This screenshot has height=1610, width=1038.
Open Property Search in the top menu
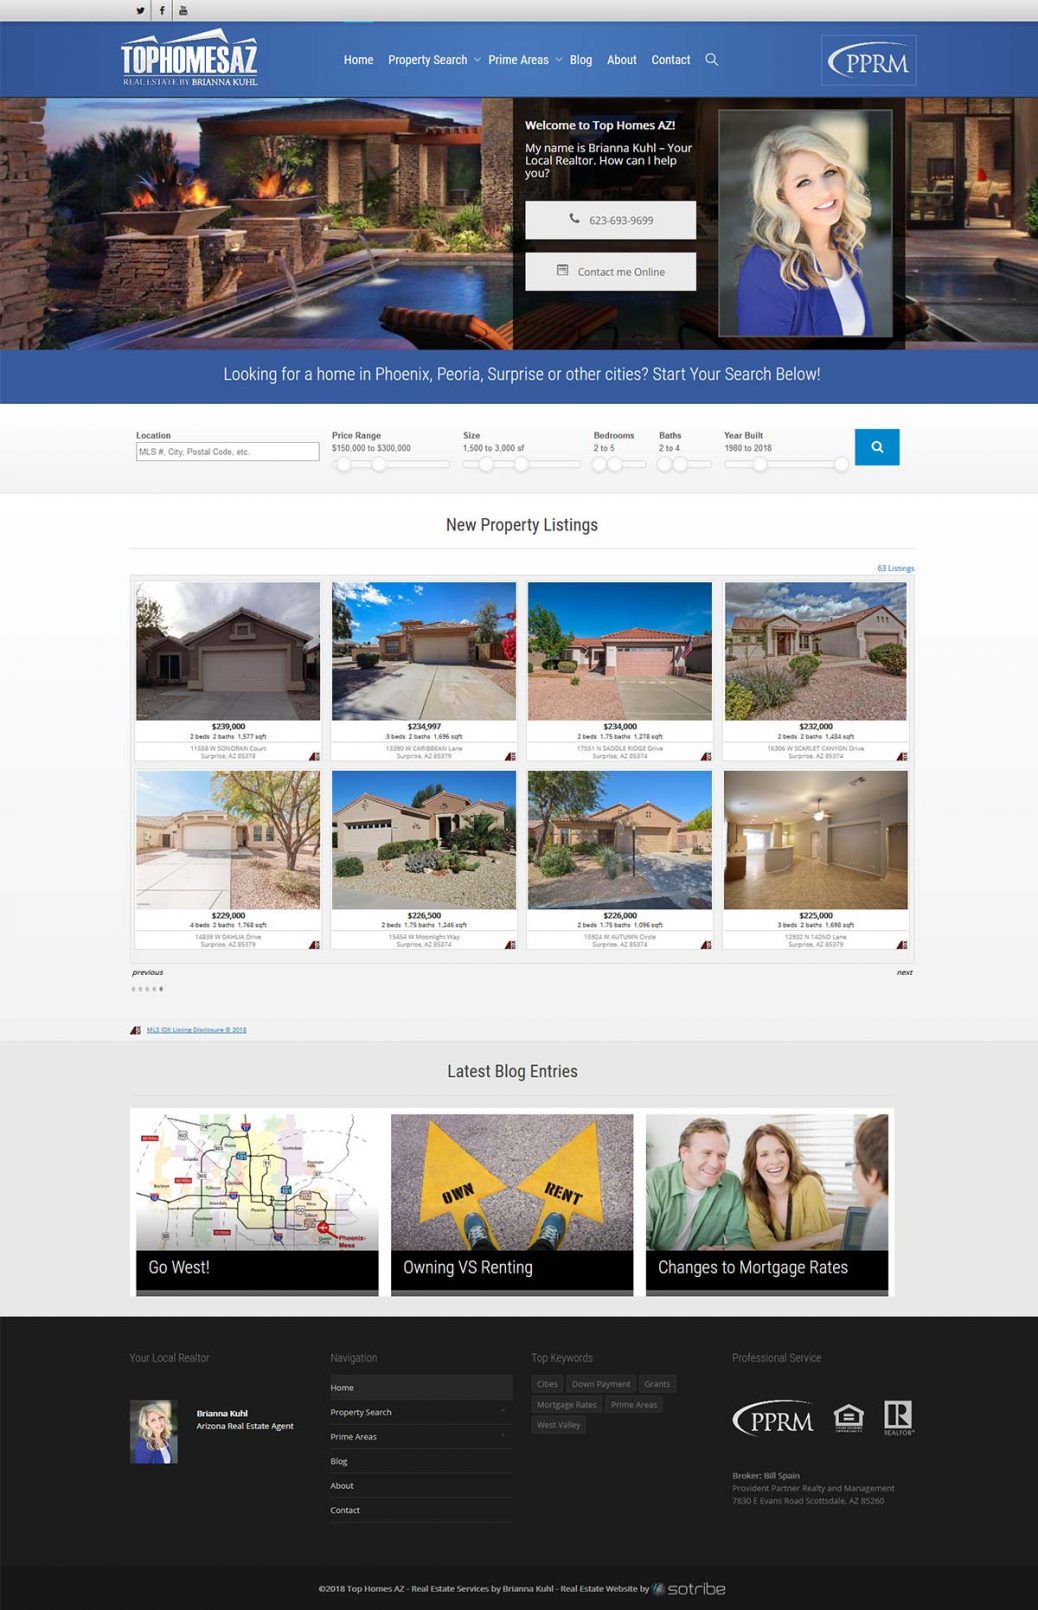click(x=427, y=60)
